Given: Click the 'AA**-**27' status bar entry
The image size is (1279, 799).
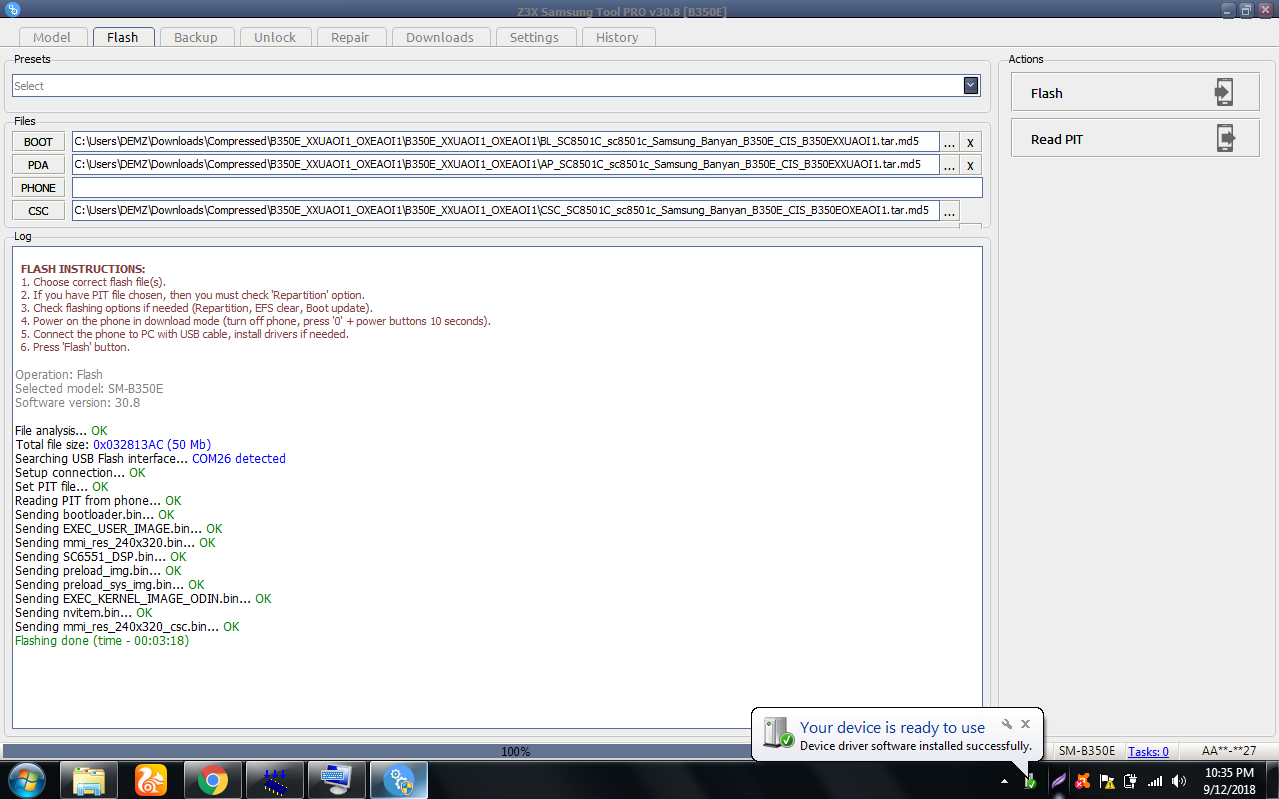Looking at the screenshot, I should (1228, 751).
